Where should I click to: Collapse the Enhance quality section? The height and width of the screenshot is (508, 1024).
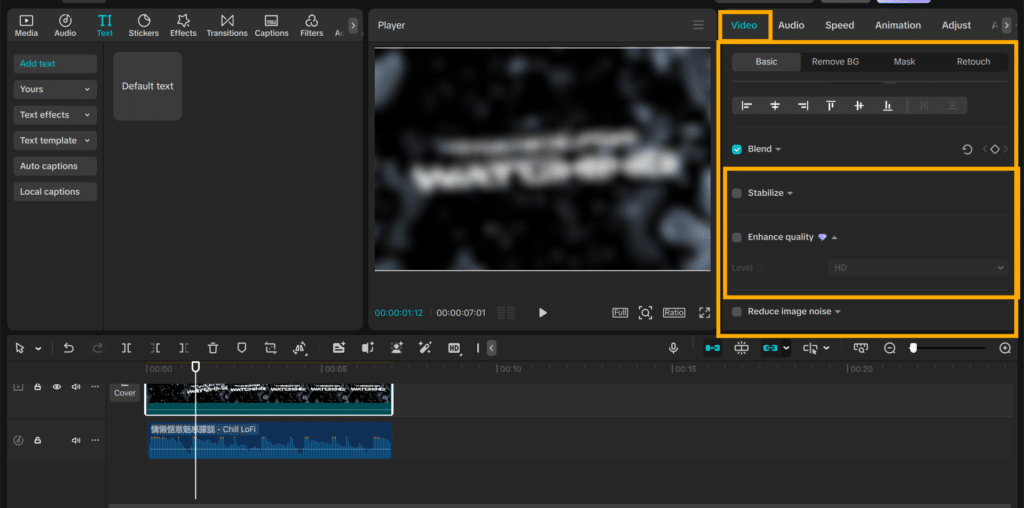pos(834,238)
